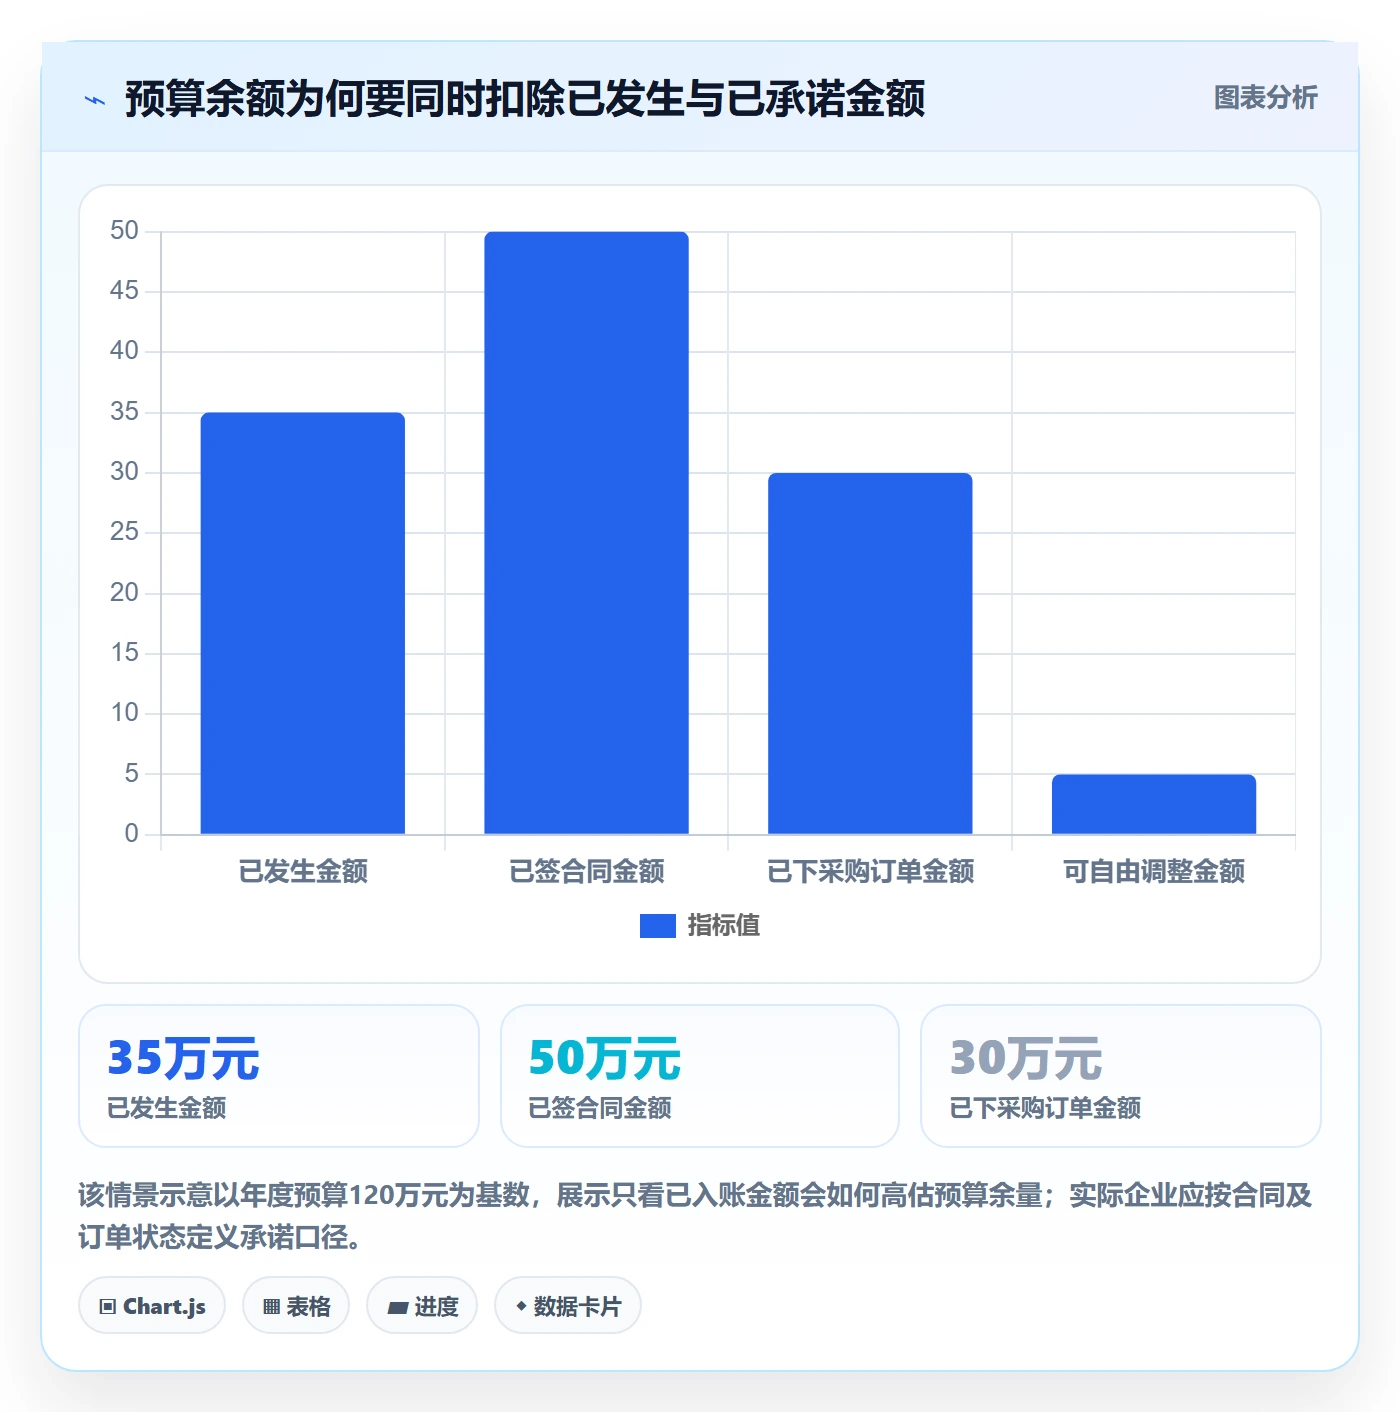Click the 可自由调整金额 bar in chart
This screenshot has width=1400, height=1412.
point(1154,804)
